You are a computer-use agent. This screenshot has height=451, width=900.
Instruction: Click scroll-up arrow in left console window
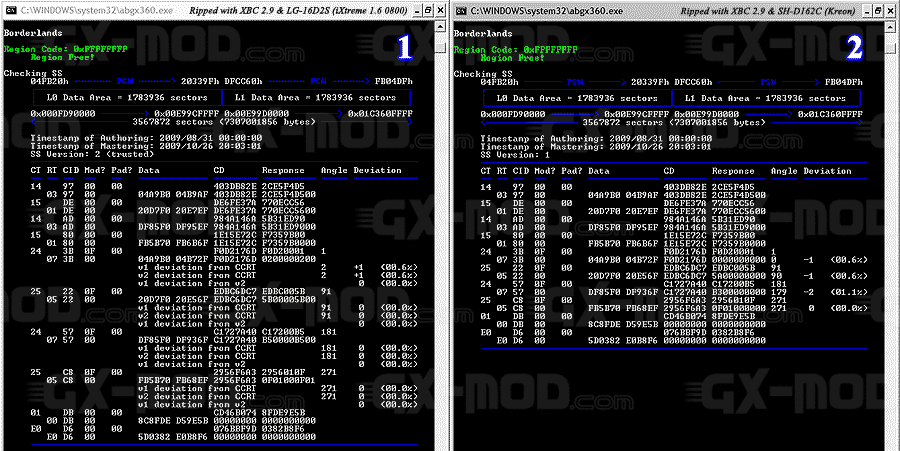coord(440,27)
